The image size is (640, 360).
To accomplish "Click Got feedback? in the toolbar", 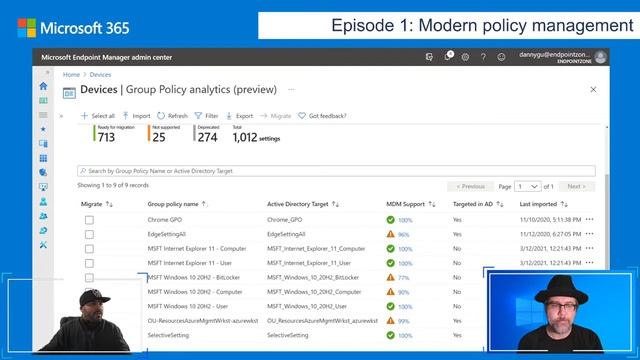I will pos(322,116).
